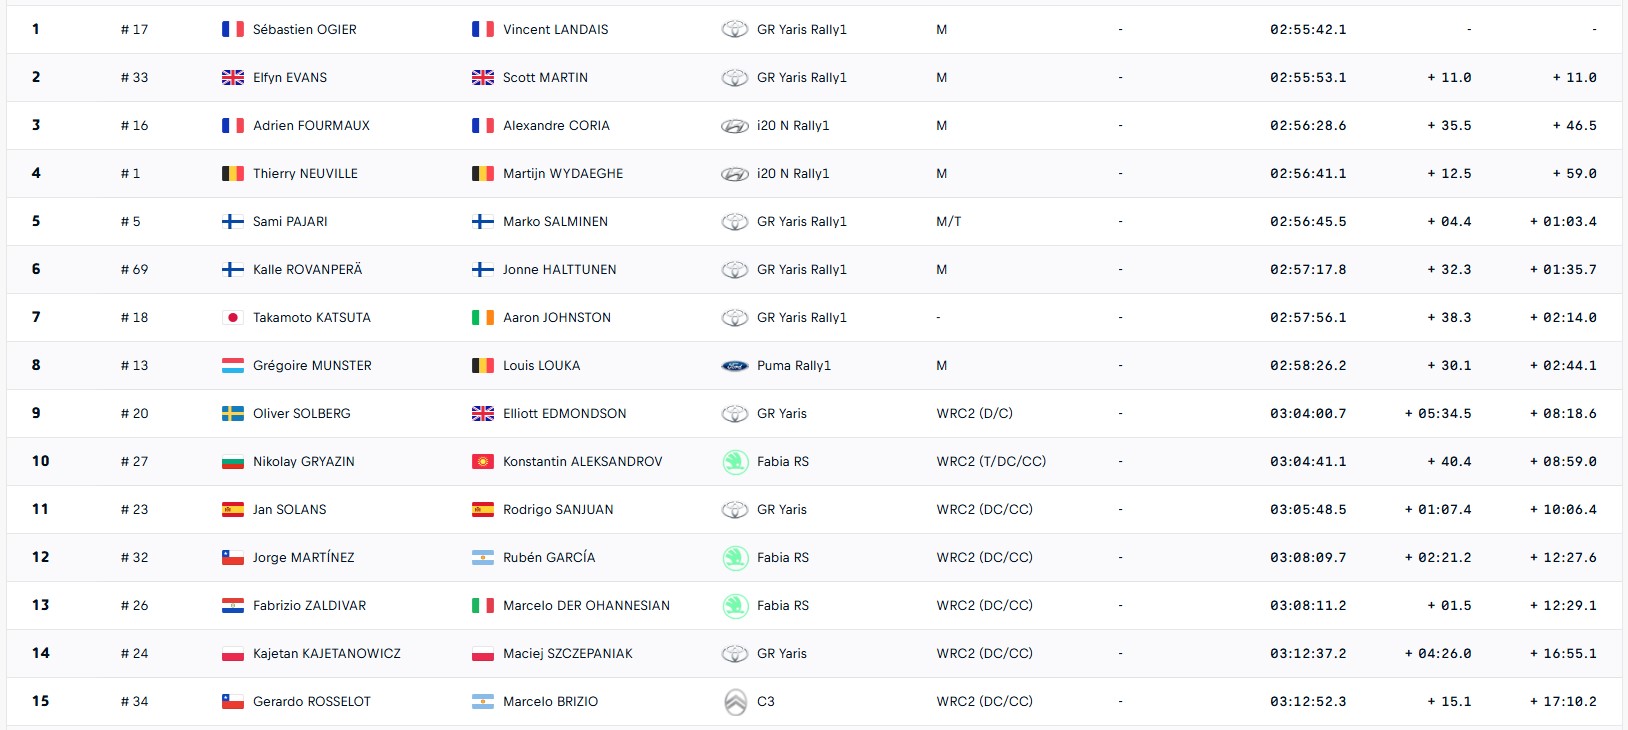
Task: Click driver Kajetan KAJETANOWICZ
Action: (x=327, y=653)
